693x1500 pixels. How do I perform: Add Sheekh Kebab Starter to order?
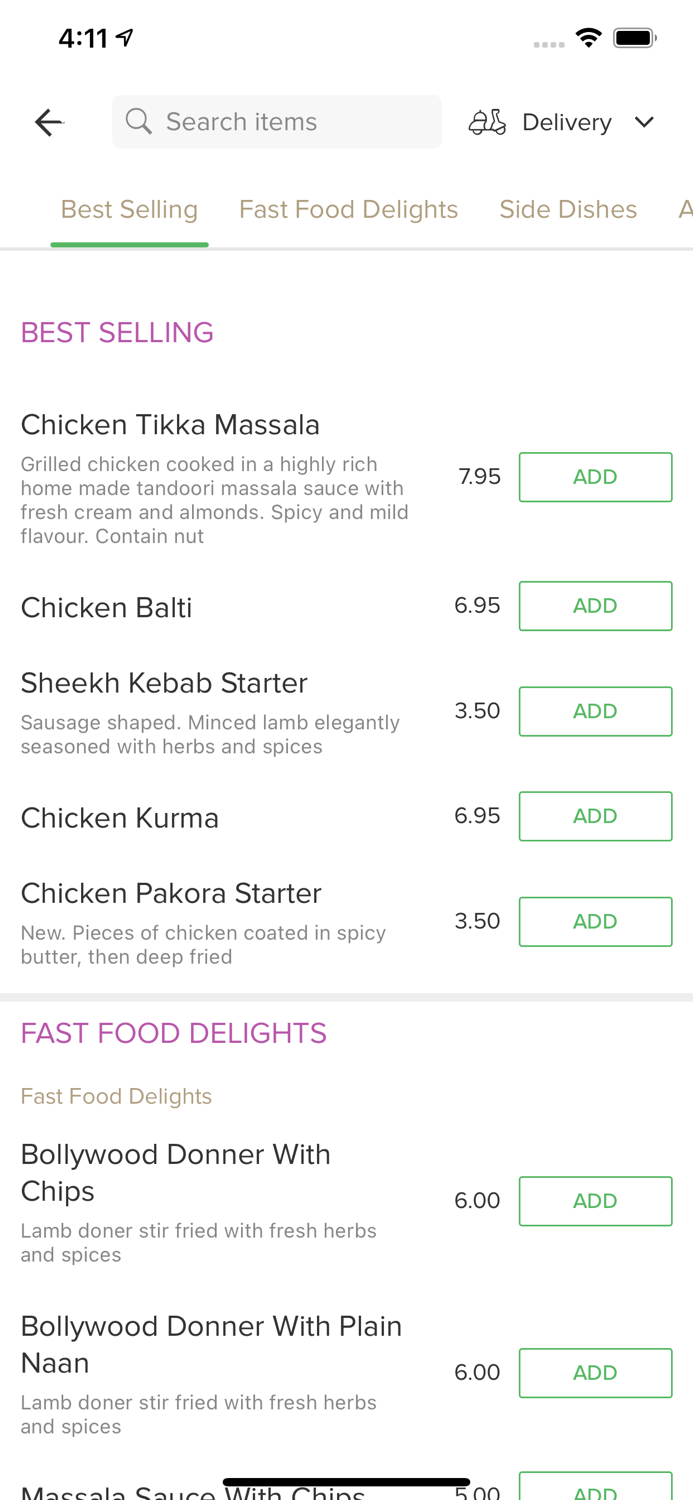(x=595, y=711)
